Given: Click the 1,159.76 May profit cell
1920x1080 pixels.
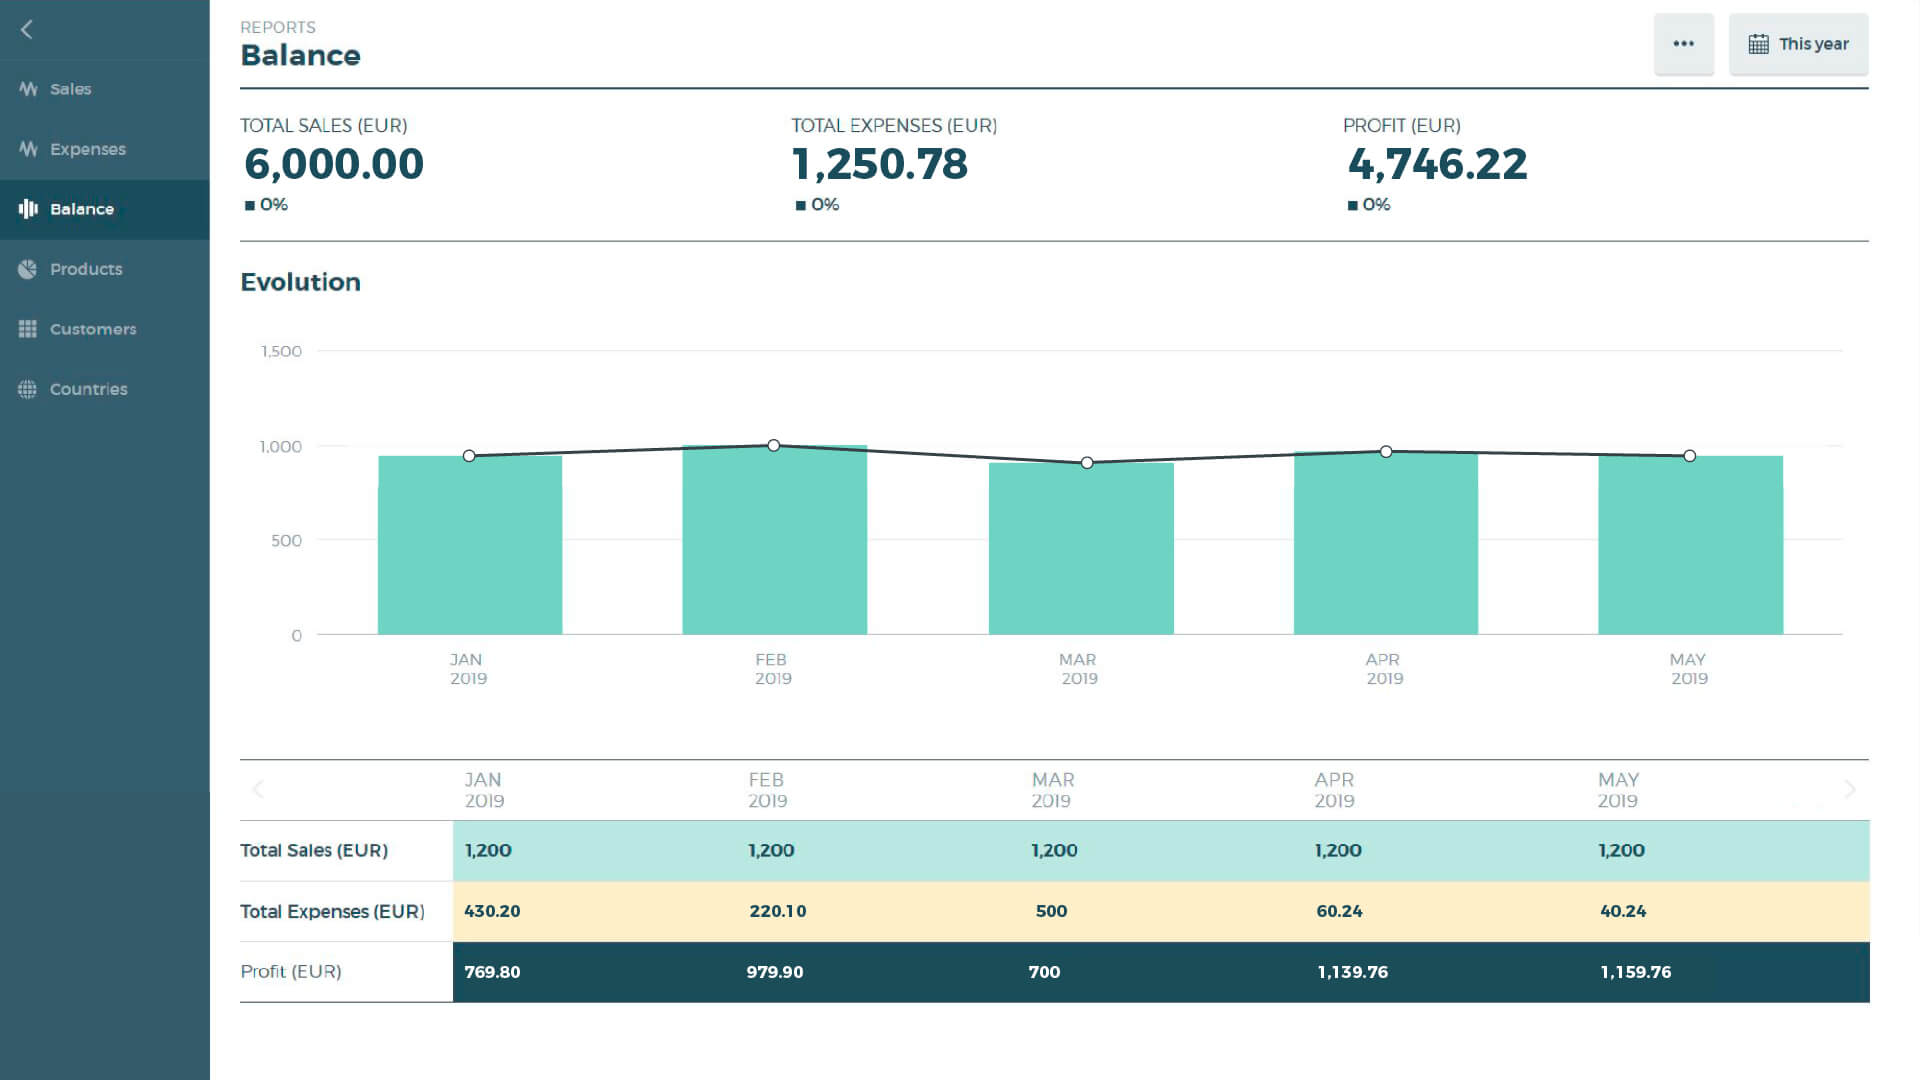Looking at the screenshot, I should tap(1636, 972).
